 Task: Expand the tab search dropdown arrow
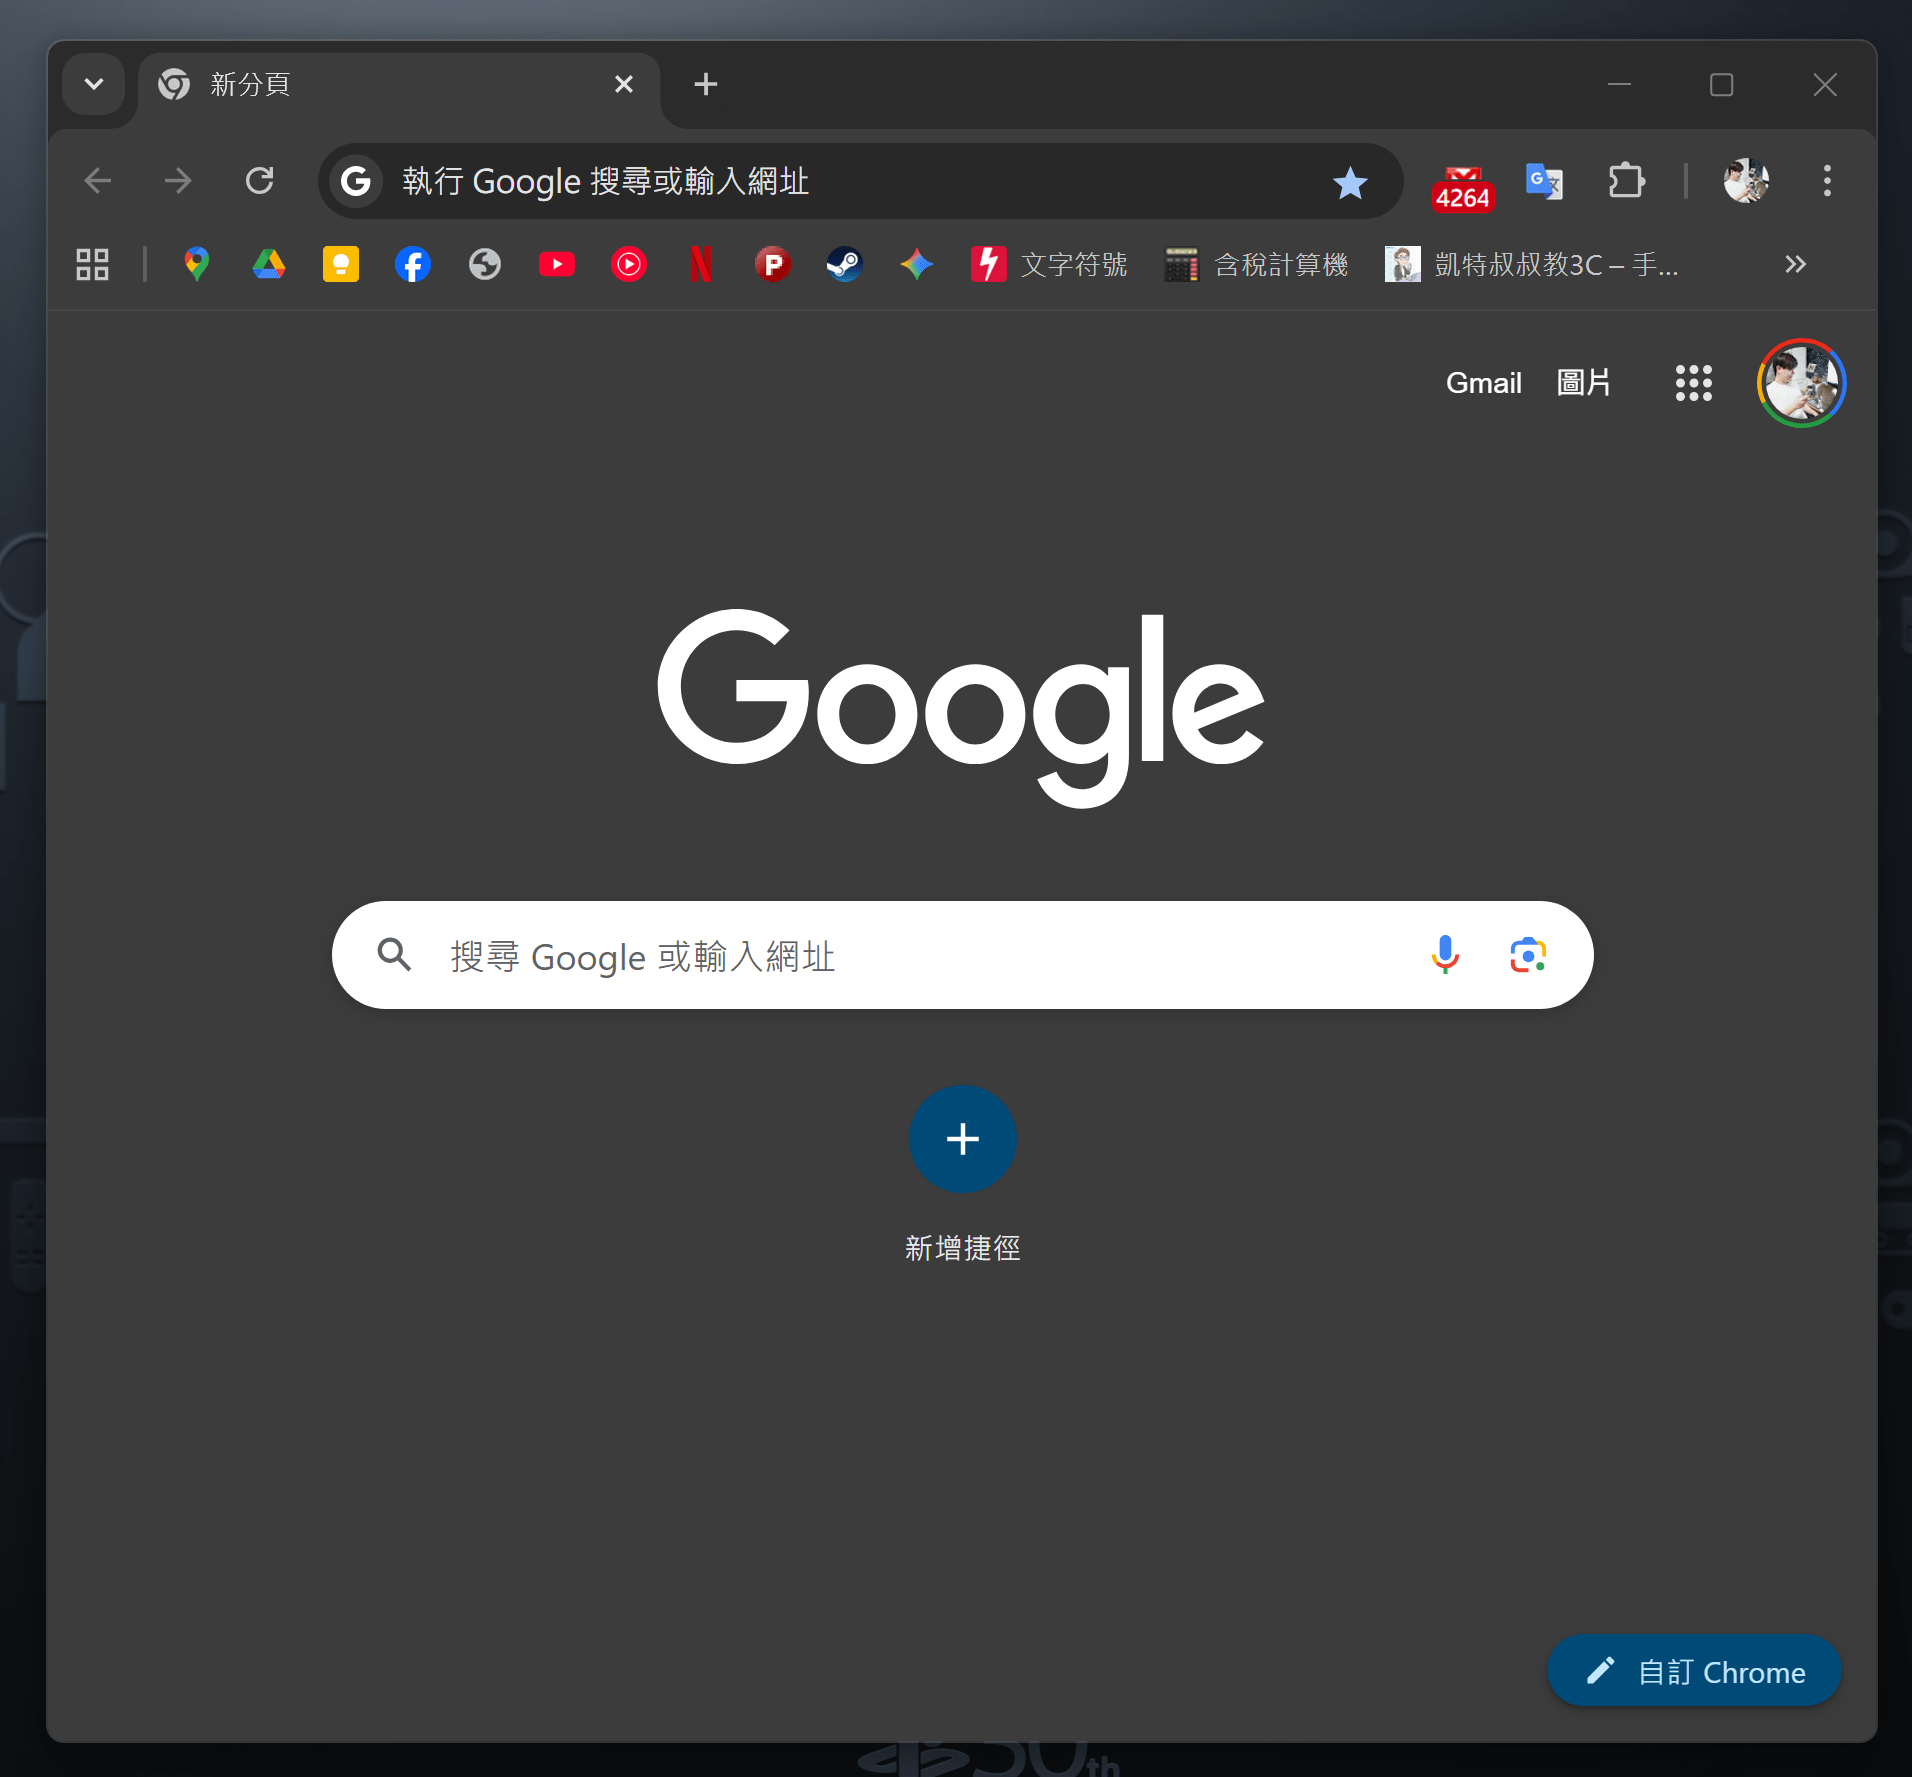pos(94,85)
